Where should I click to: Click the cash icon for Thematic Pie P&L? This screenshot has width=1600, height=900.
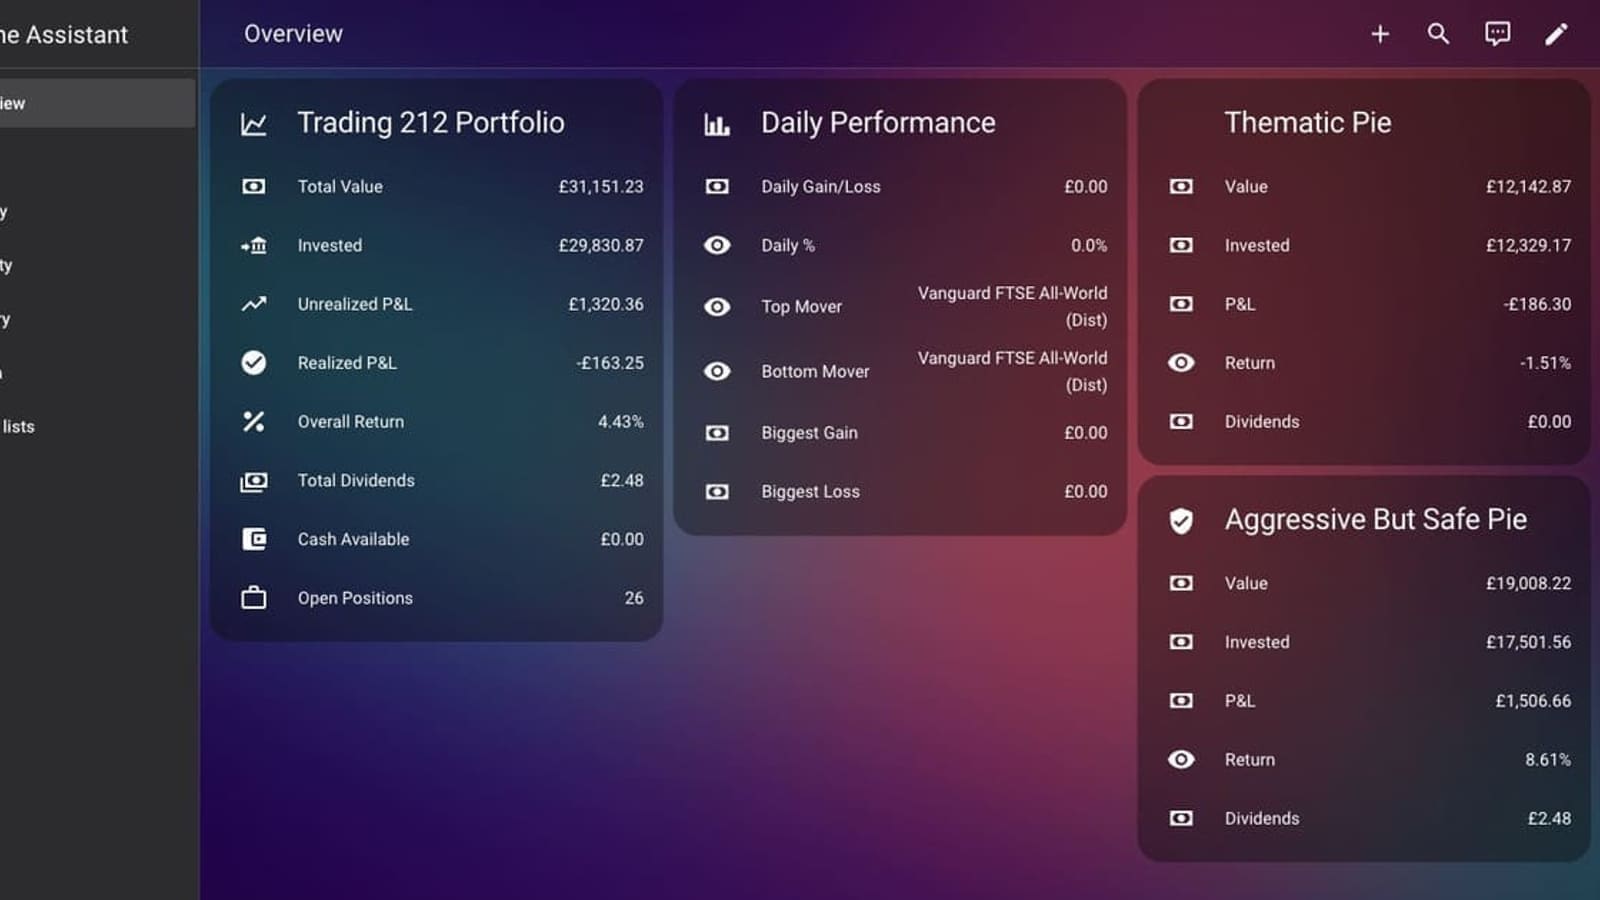coord(1181,304)
